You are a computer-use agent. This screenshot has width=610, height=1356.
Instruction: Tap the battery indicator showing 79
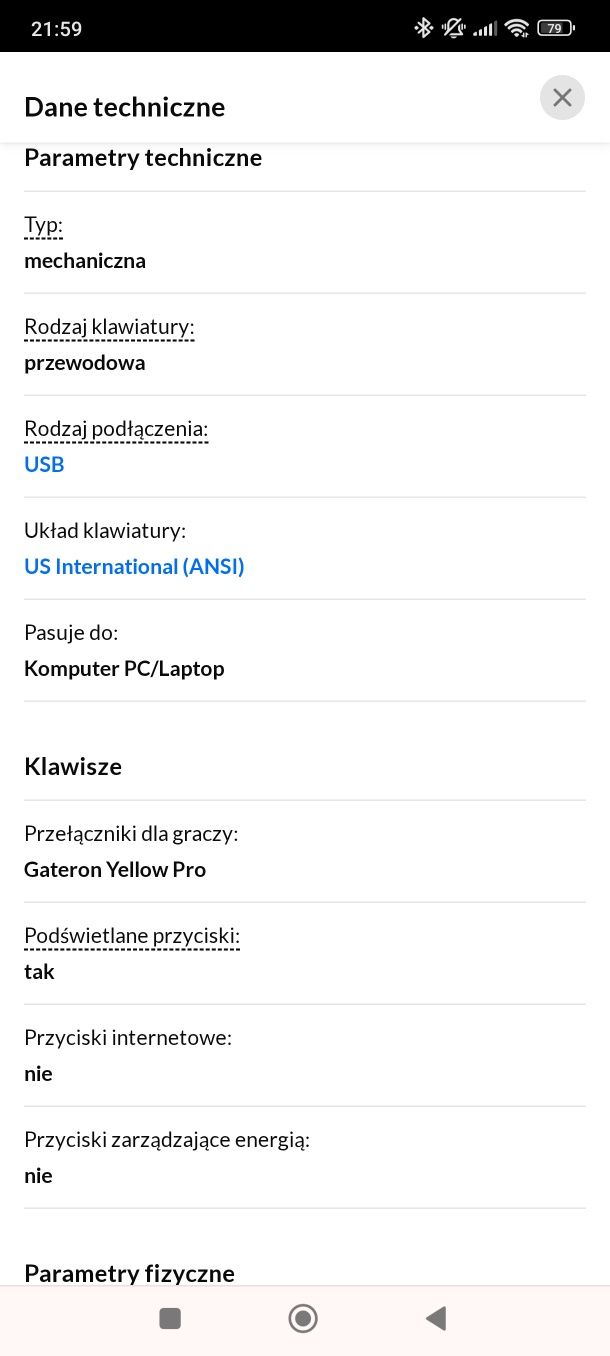[555, 28]
